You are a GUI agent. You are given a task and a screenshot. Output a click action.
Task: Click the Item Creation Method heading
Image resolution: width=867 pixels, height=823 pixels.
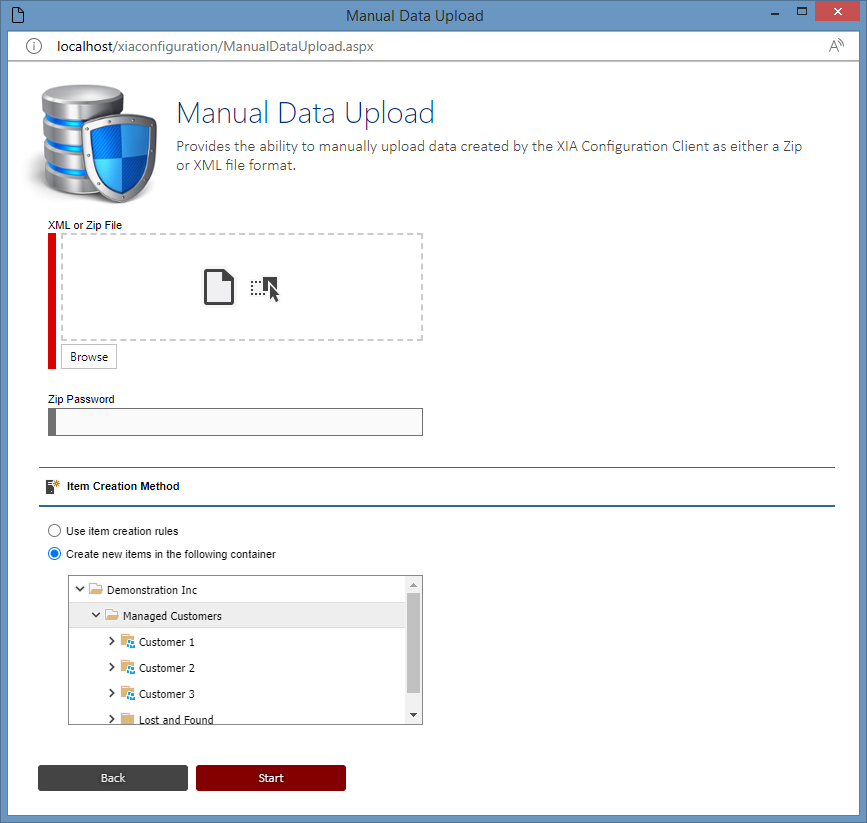pyautogui.click(x=123, y=486)
